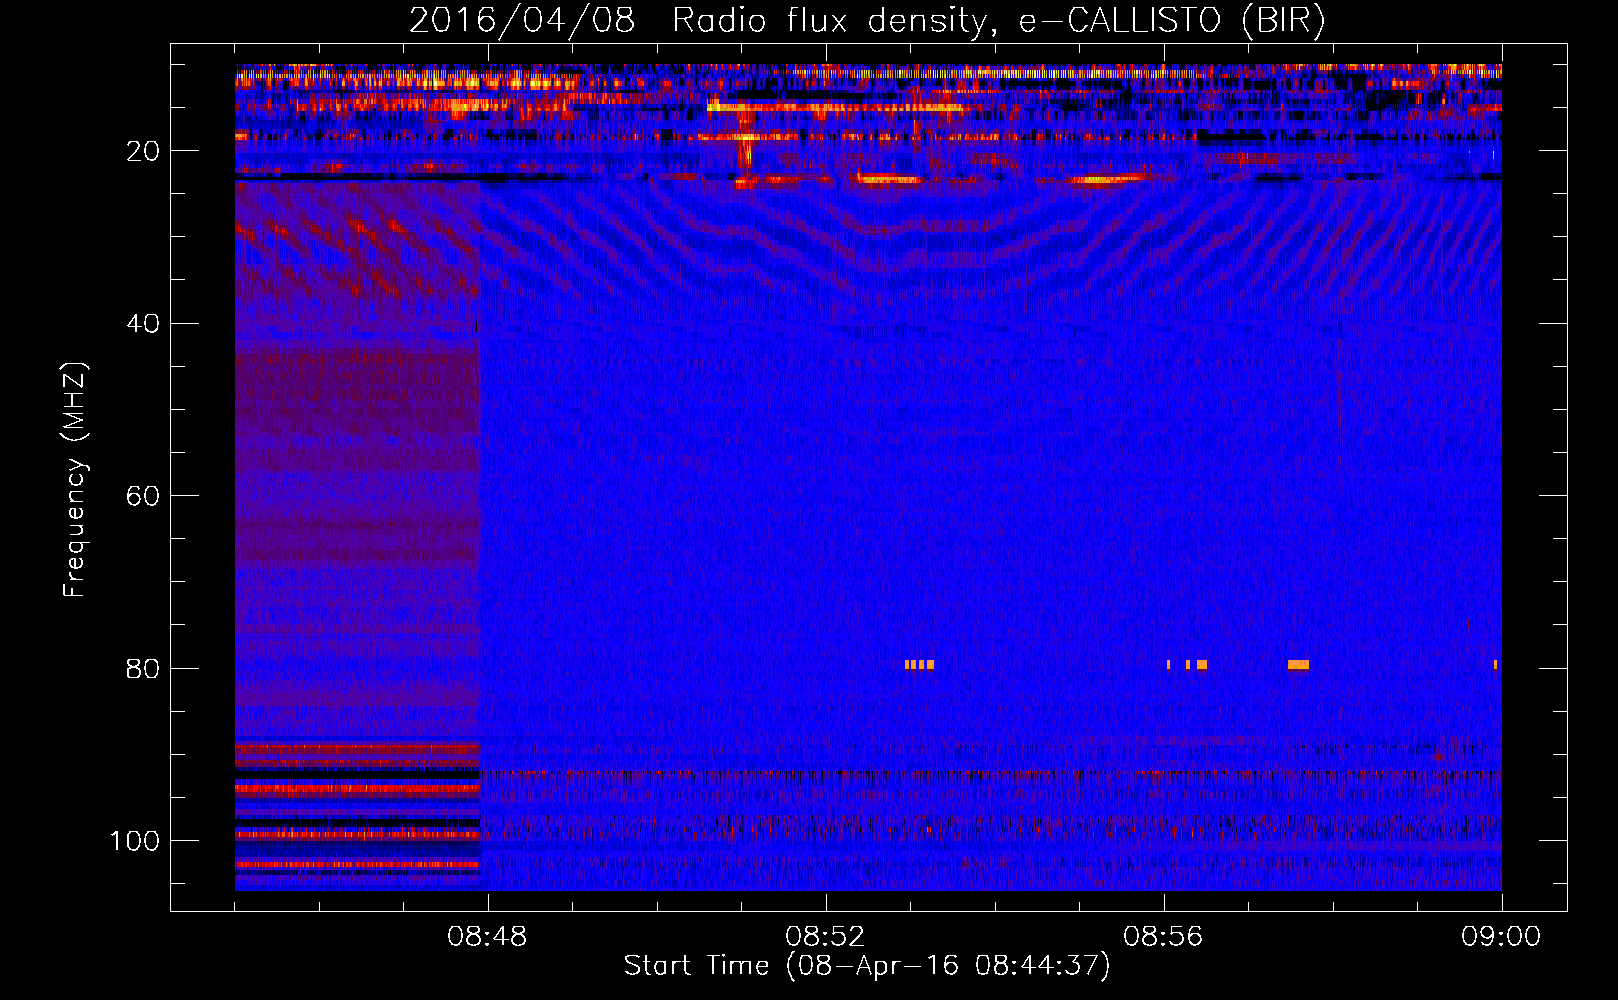
Task: Click the '09:00' time tick label
Action: click(x=1501, y=937)
